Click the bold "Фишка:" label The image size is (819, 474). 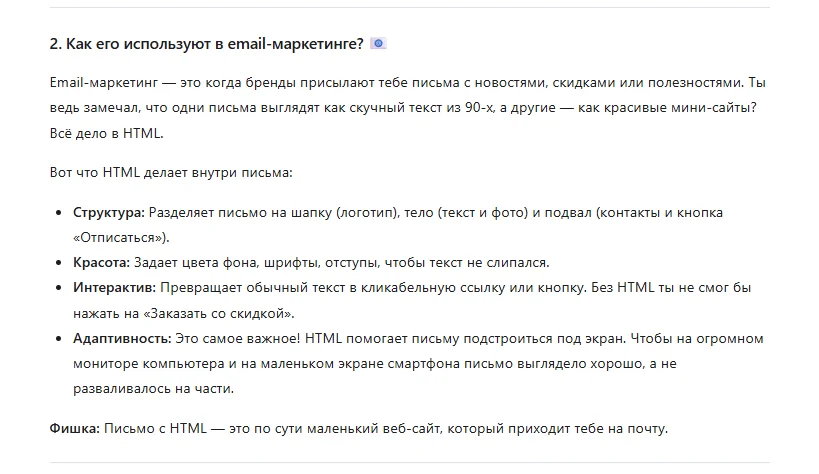tap(73, 429)
